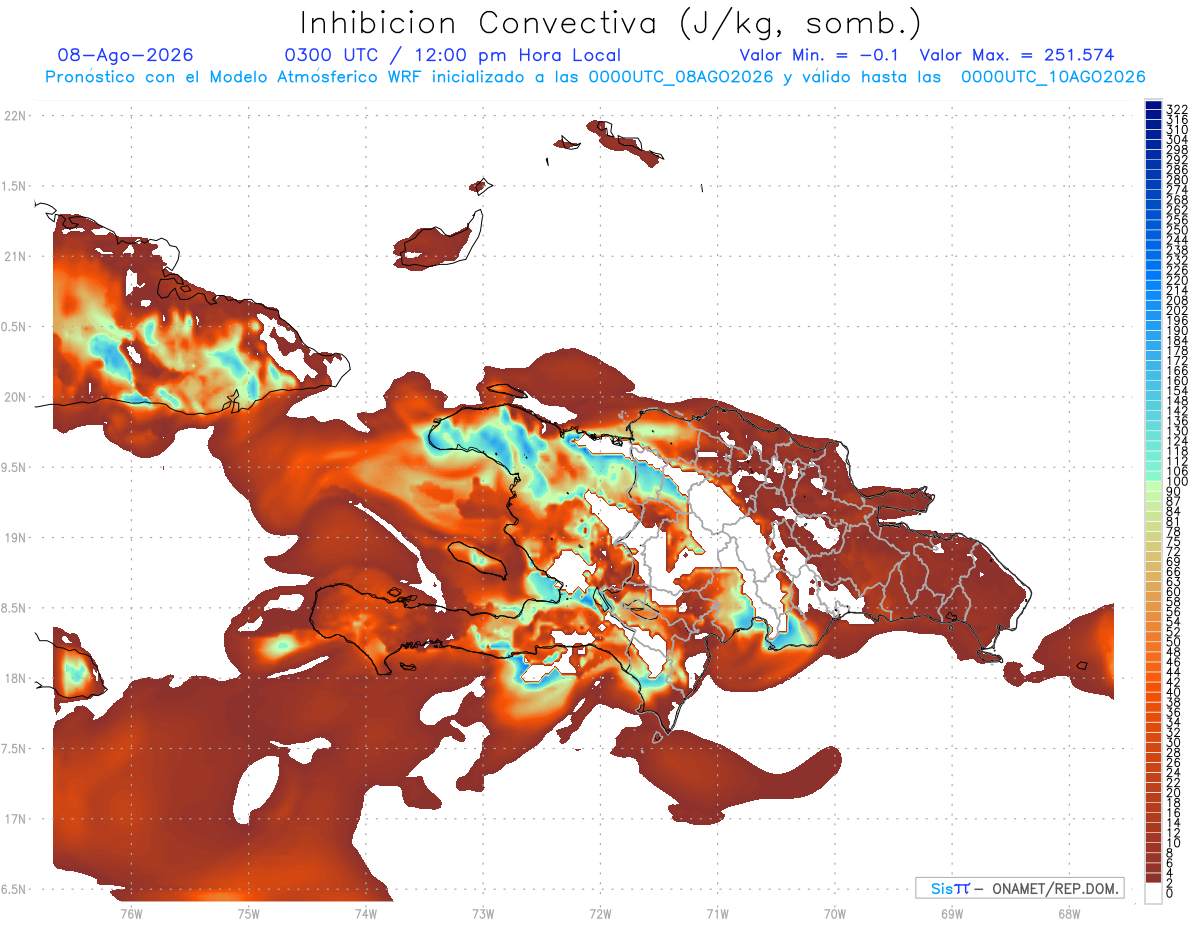Screen dimensions: 1200x927
Task: Click the cropped "6.5N" latitude label
Action: [14, 890]
